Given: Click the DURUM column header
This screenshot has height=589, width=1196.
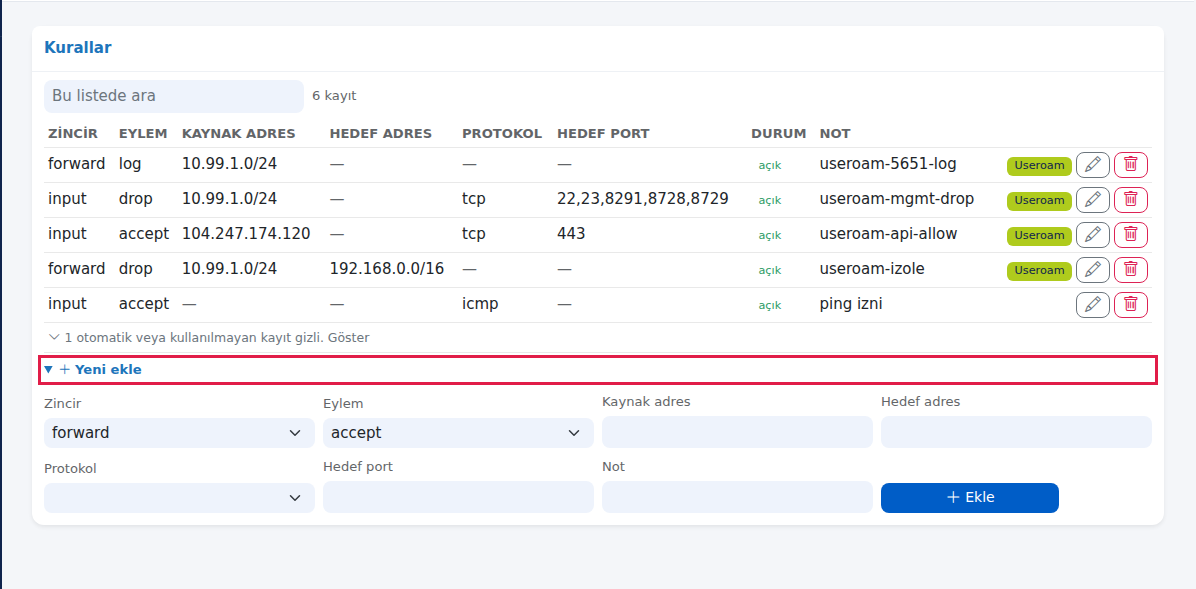Looking at the screenshot, I should coord(779,134).
